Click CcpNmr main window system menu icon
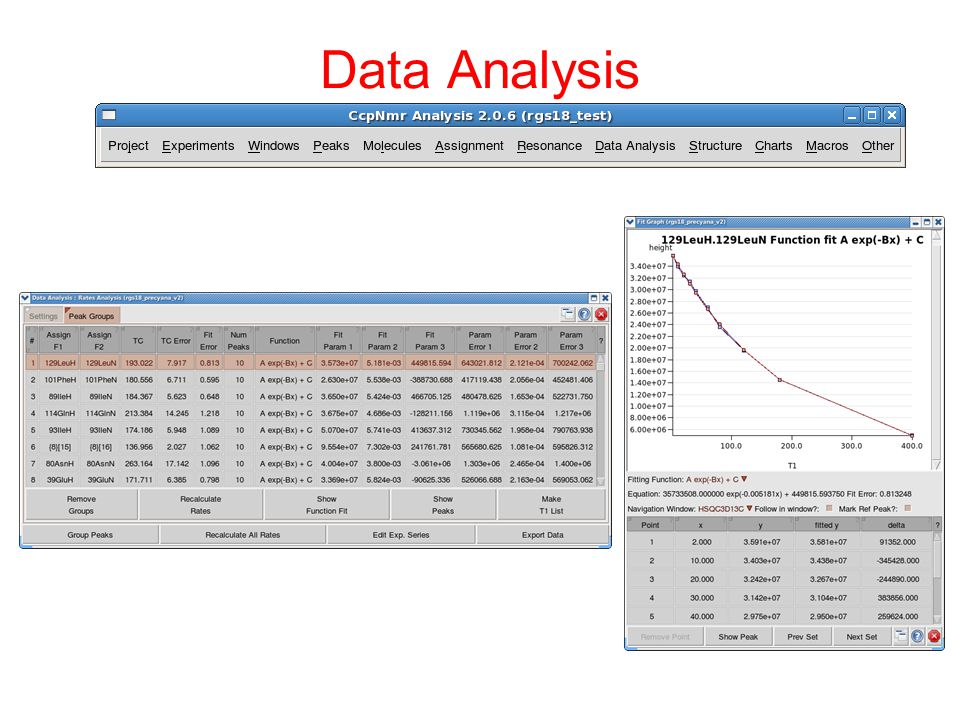960x720 pixels. click(x=110, y=114)
